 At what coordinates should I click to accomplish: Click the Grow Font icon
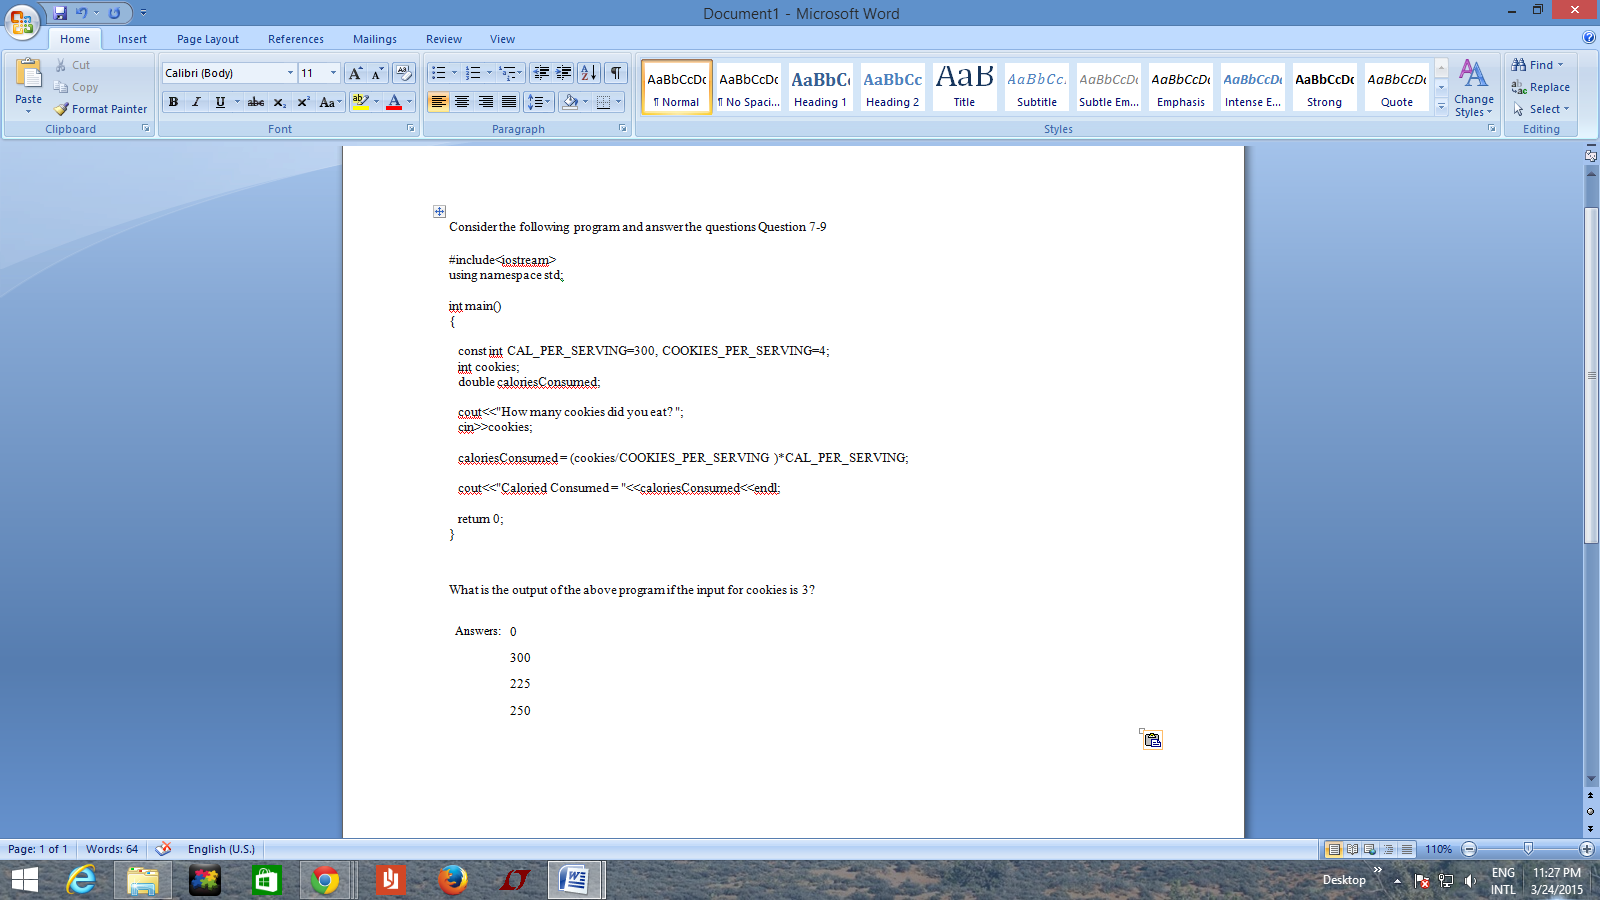coord(355,73)
